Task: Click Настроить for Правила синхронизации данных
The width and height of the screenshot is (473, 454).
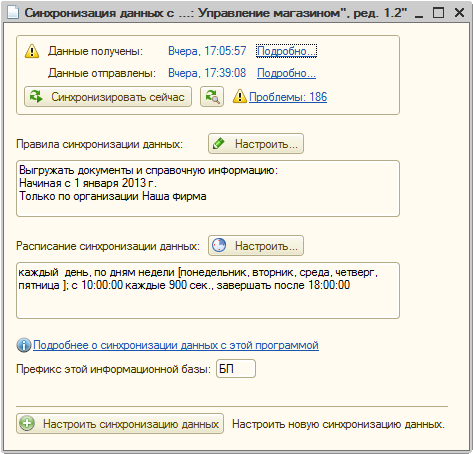Action: tap(256, 144)
